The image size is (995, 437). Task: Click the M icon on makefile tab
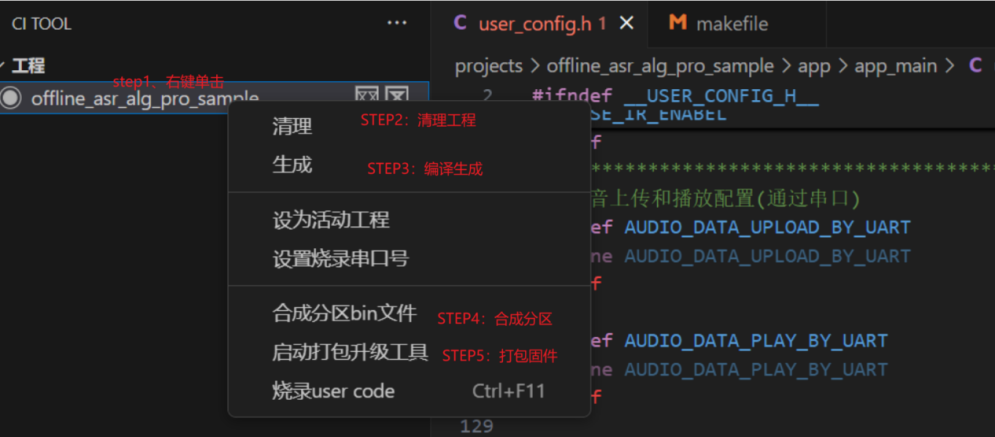tap(677, 23)
